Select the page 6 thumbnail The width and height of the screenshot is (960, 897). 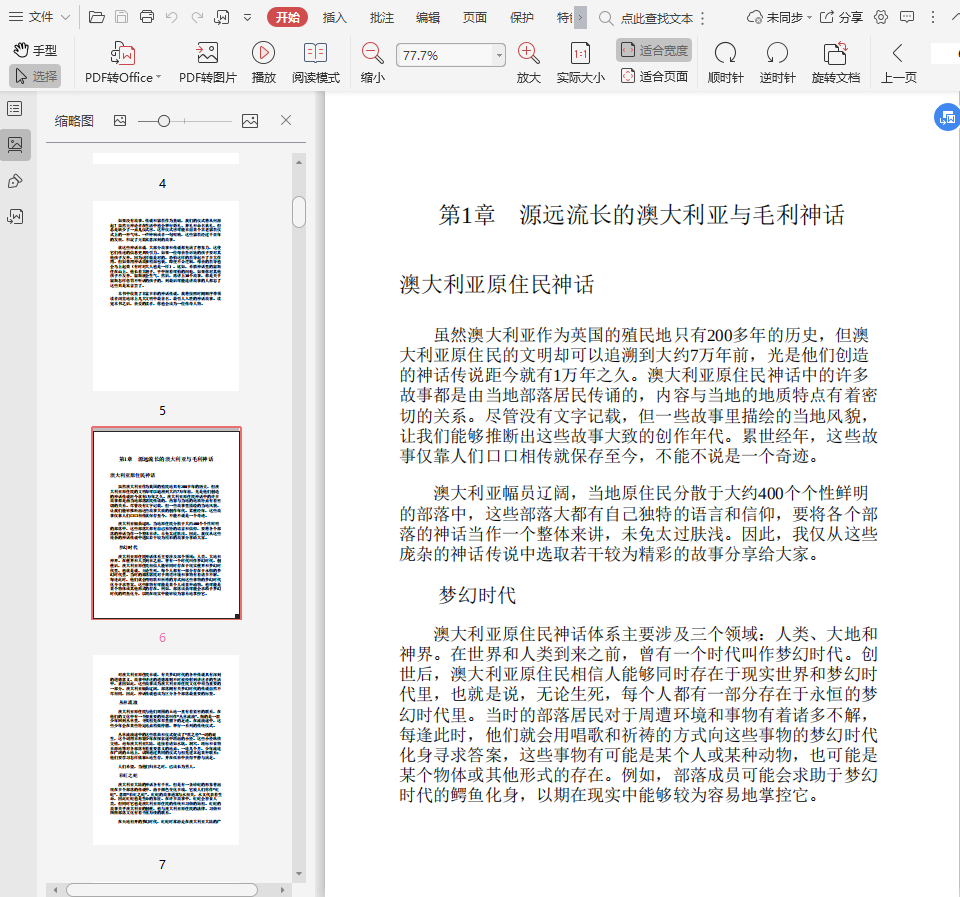tap(166, 523)
